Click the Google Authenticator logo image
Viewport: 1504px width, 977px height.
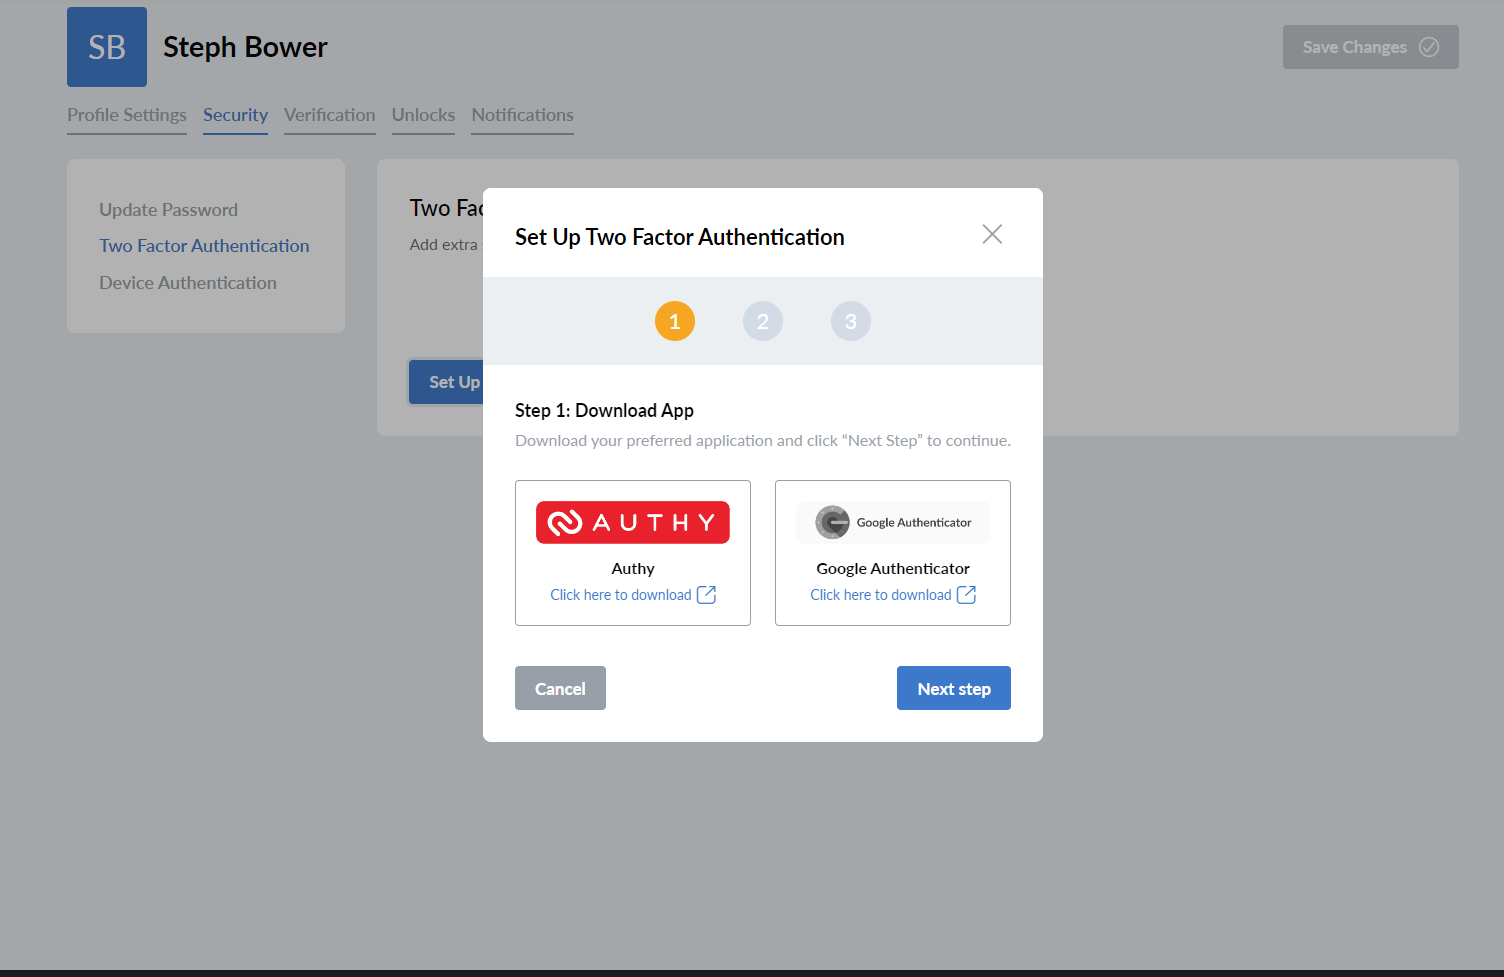(x=893, y=522)
